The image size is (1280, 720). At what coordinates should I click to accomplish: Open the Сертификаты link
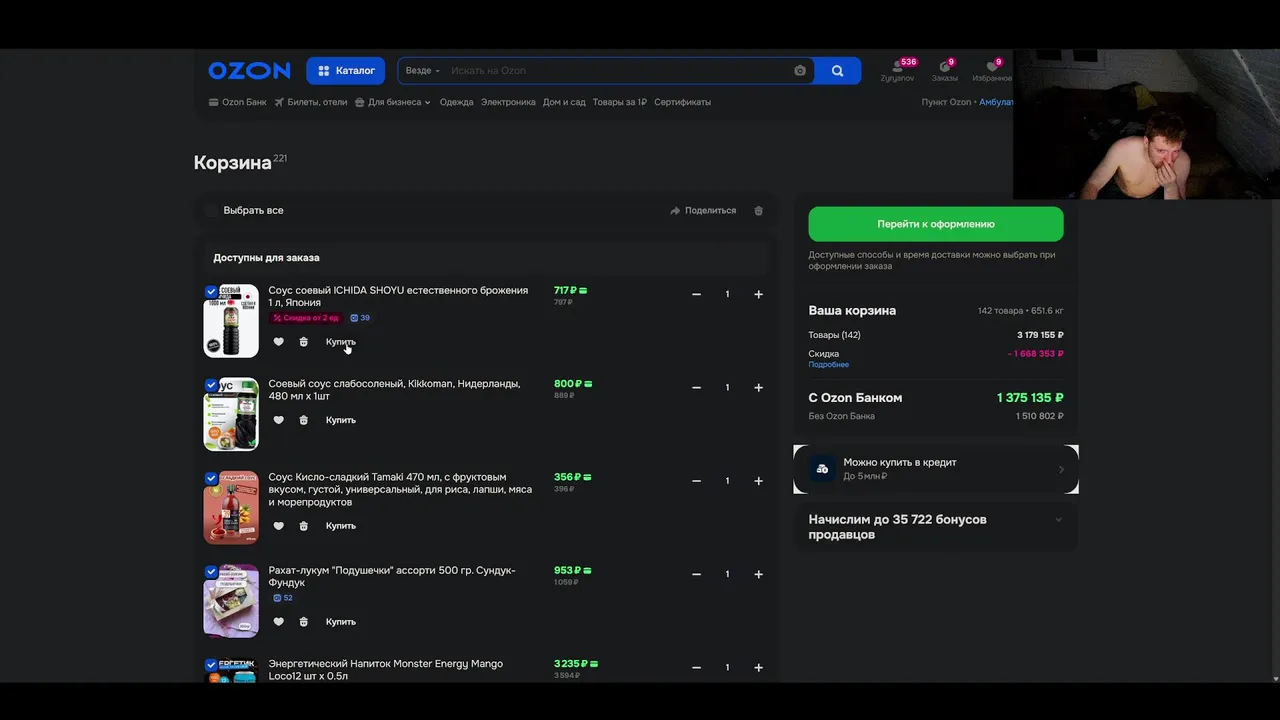(x=682, y=102)
